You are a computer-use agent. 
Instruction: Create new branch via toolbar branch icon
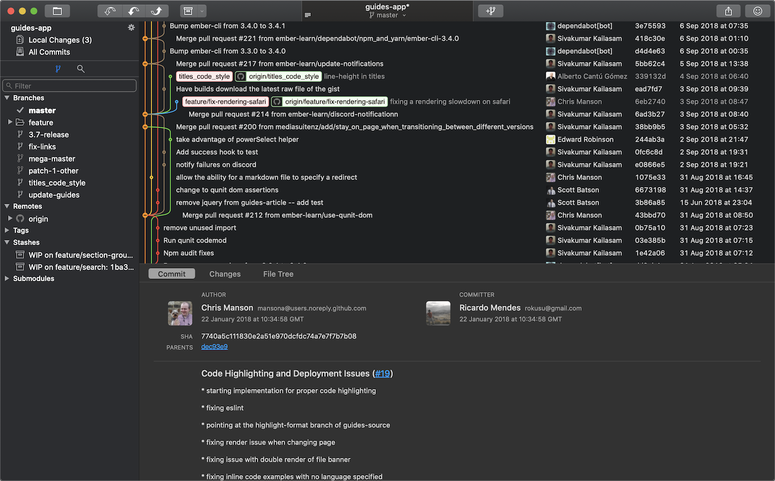coord(491,11)
